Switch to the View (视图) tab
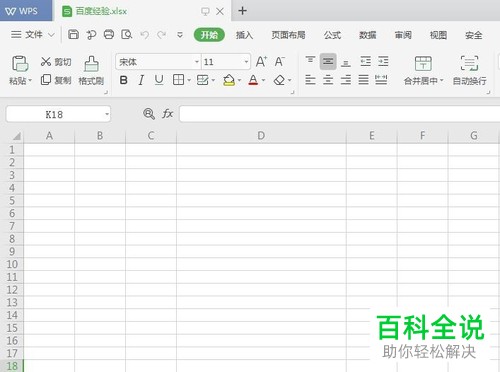The height and width of the screenshot is (372, 500). click(438, 35)
